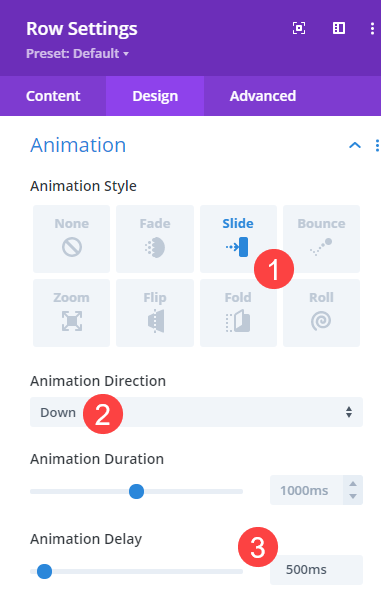Select the Bounce animation style

pyautogui.click(x=321, y=239)
